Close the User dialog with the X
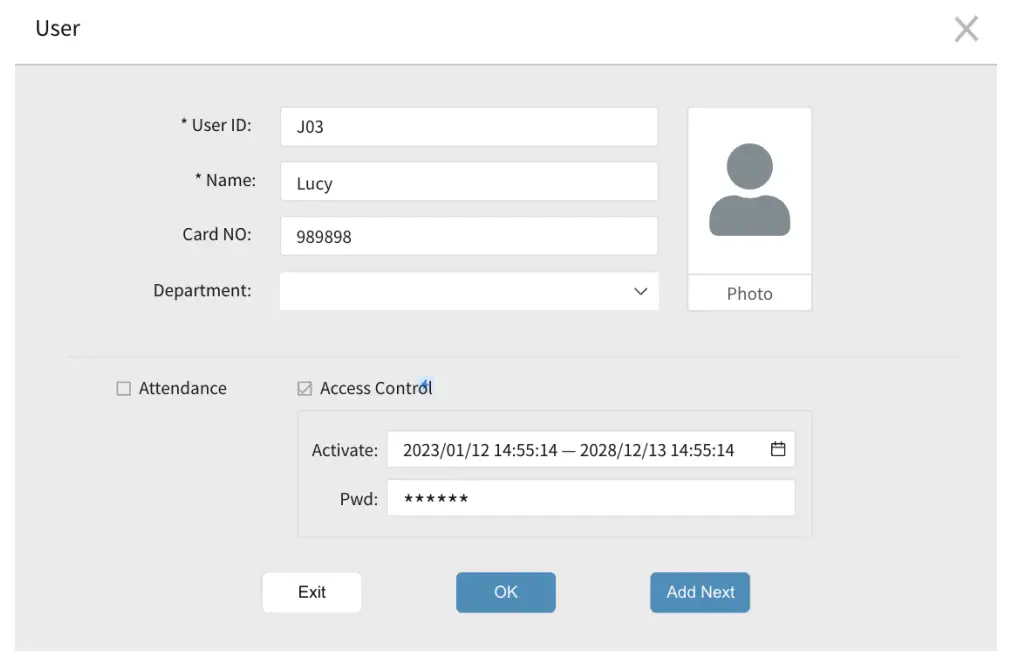Screen dimensions: 1011x658 pos(965,30)
